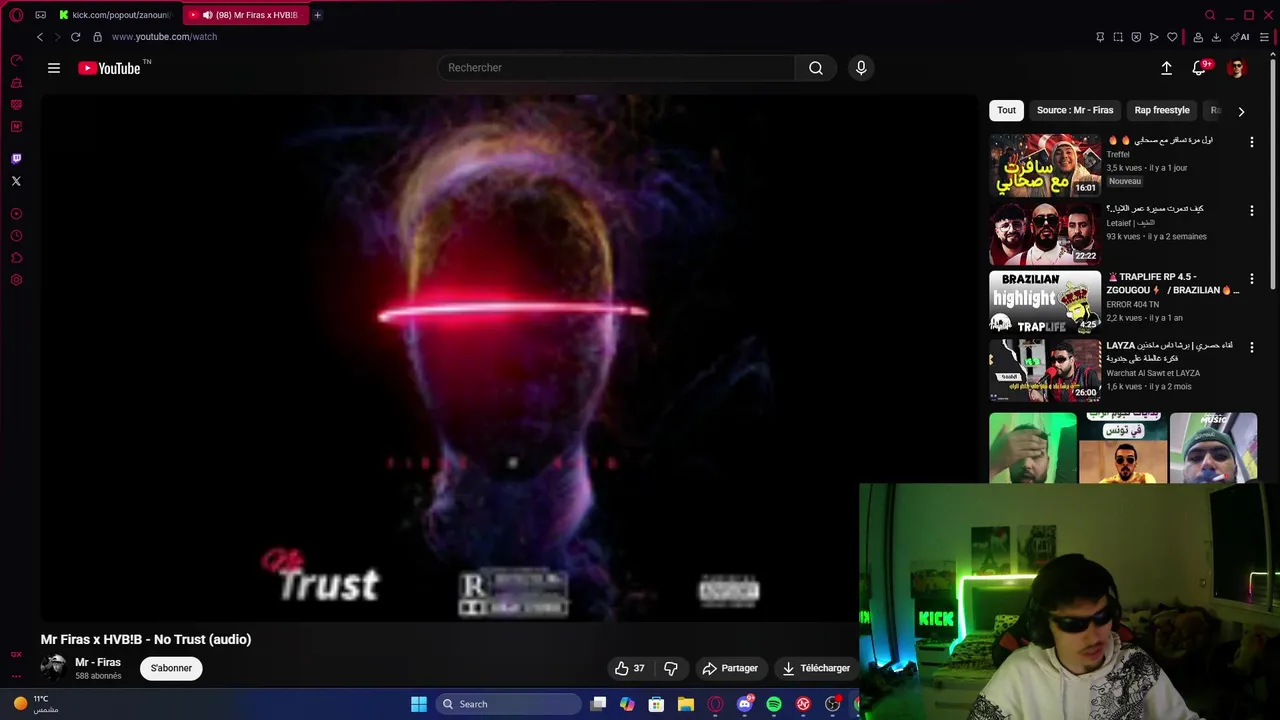Click the Télécharger download button
Viewport: 1280px width, 720px height.
pyautogui.click(x=816, y=668)
